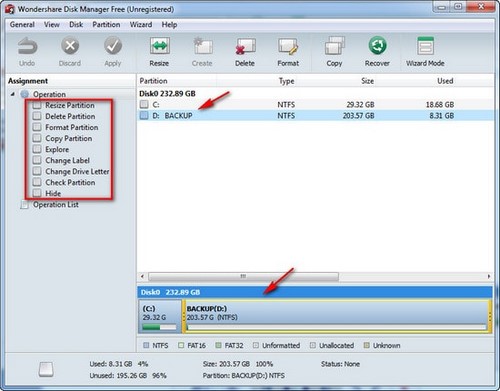This screenshot has height=391, width=500.
Task: Open the General menu
Action: point(22,25)
